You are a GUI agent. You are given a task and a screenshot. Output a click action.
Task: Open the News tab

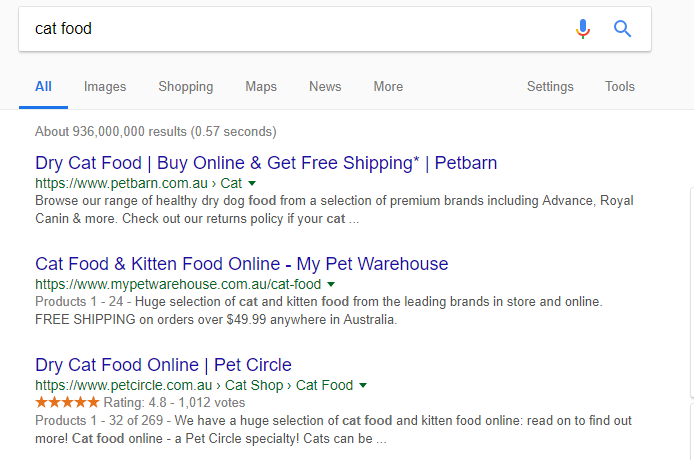coord(325,86)
